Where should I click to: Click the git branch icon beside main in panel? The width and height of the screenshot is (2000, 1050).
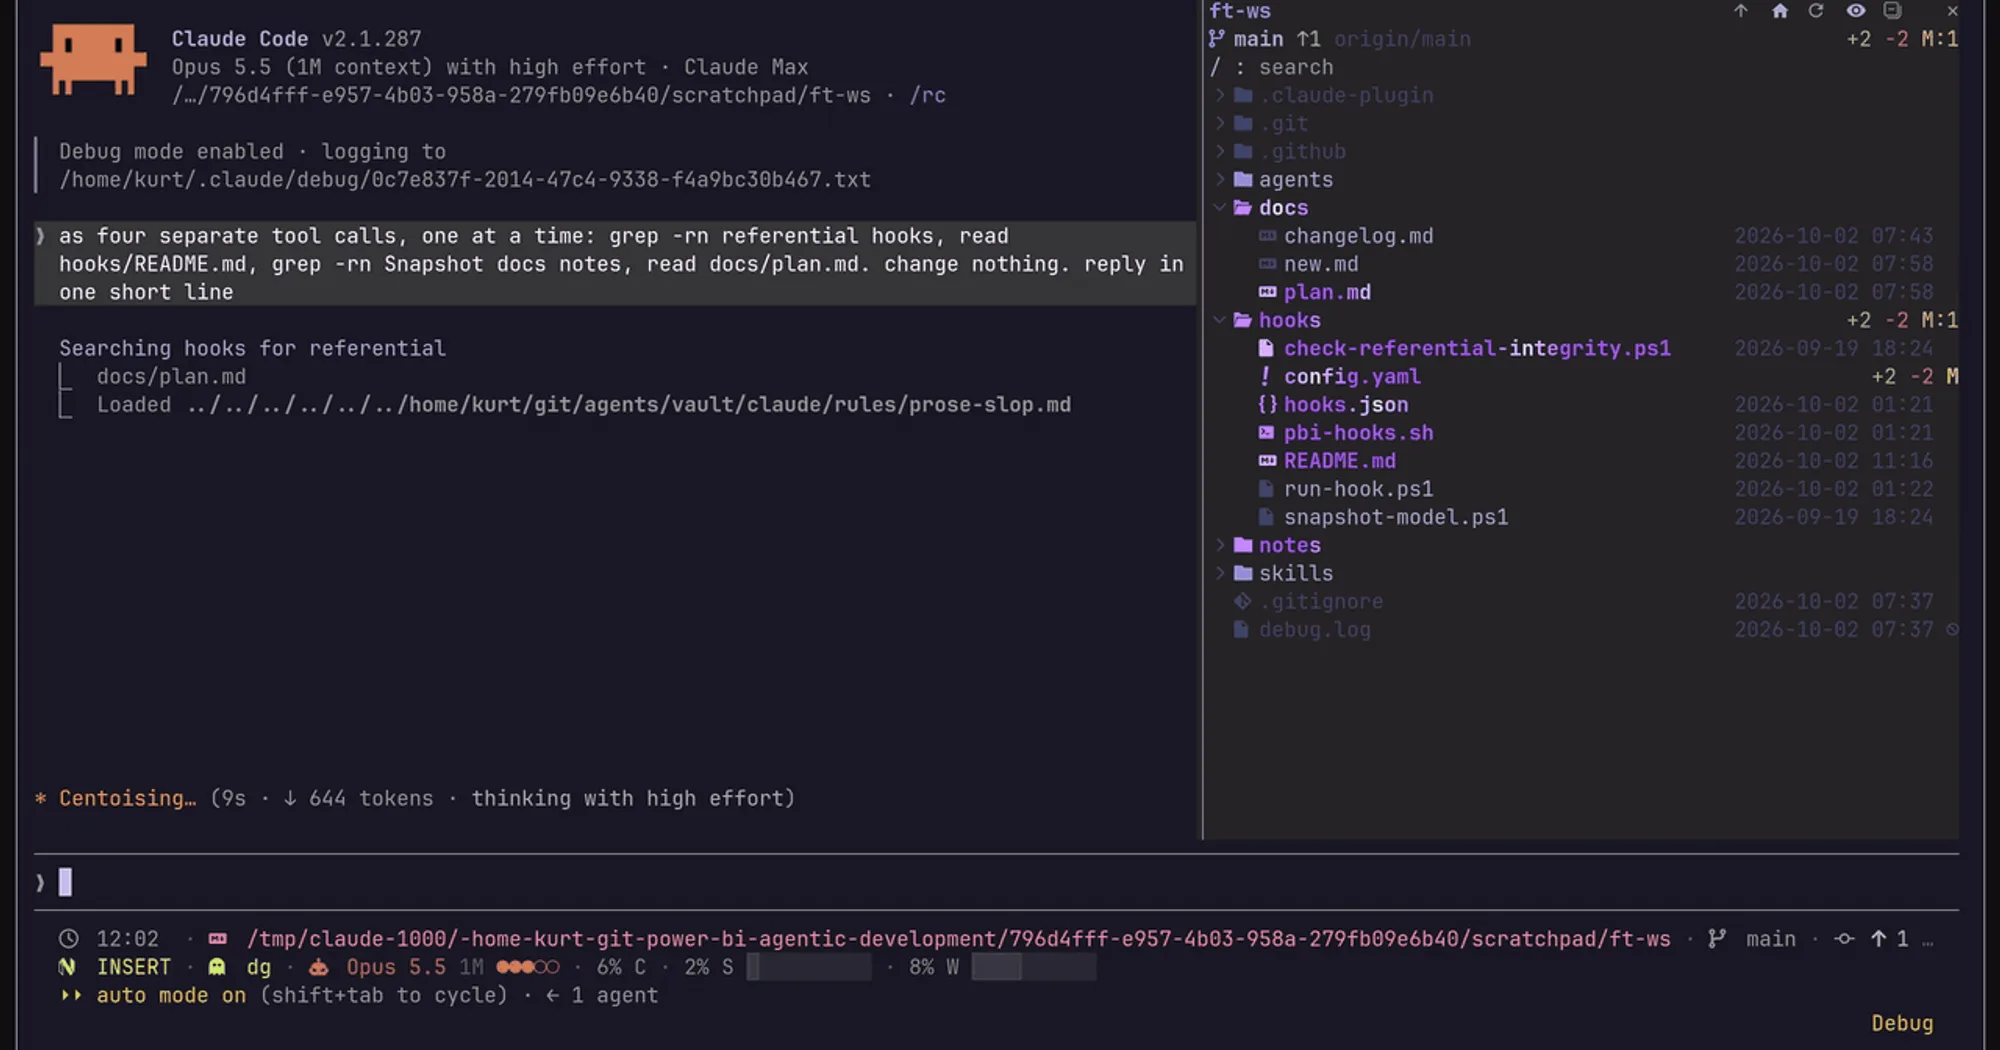(1216, 39)
